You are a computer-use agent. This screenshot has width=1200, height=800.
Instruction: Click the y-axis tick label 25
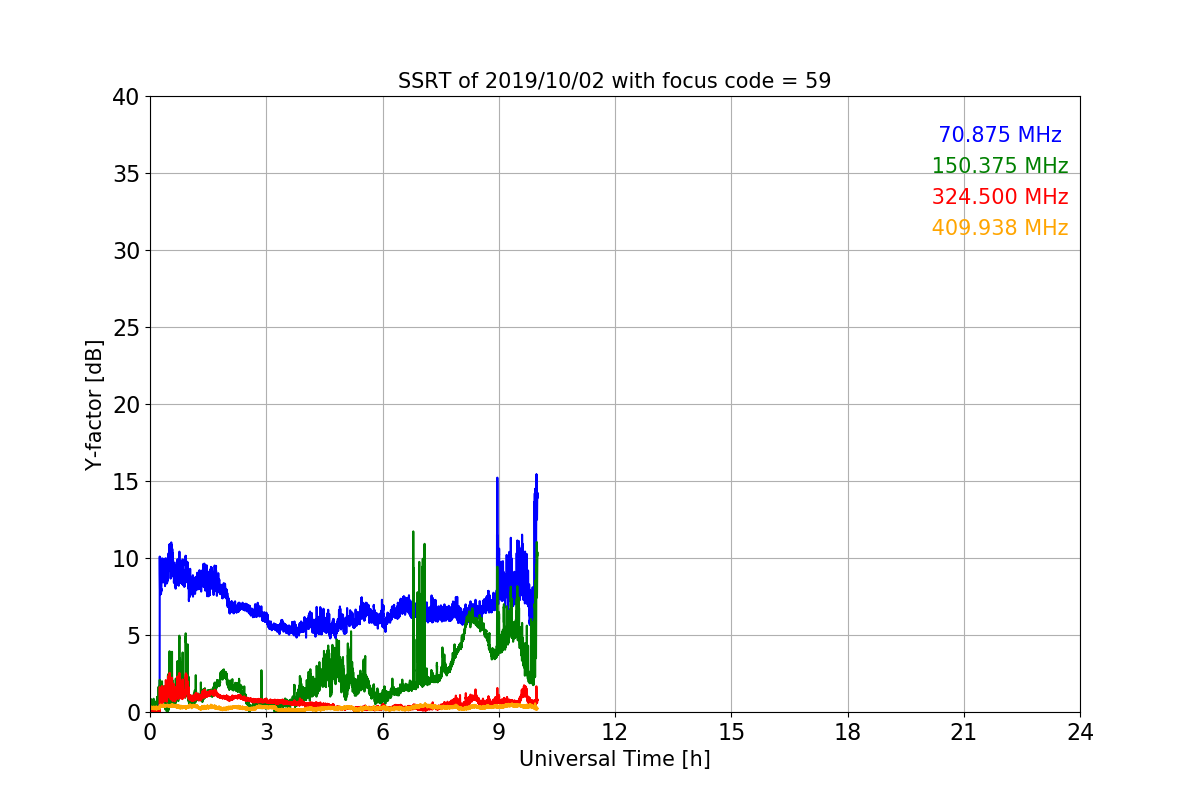(x=125, y=328)
